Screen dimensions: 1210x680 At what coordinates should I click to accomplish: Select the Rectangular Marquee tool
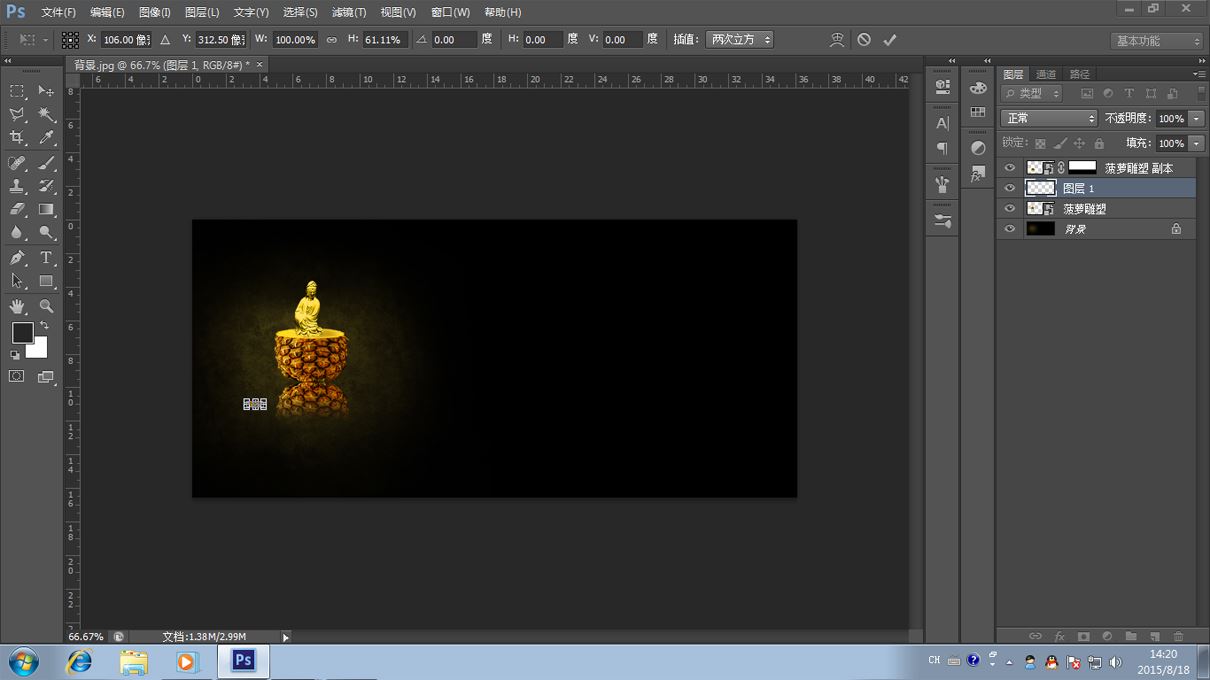(17, 91)
